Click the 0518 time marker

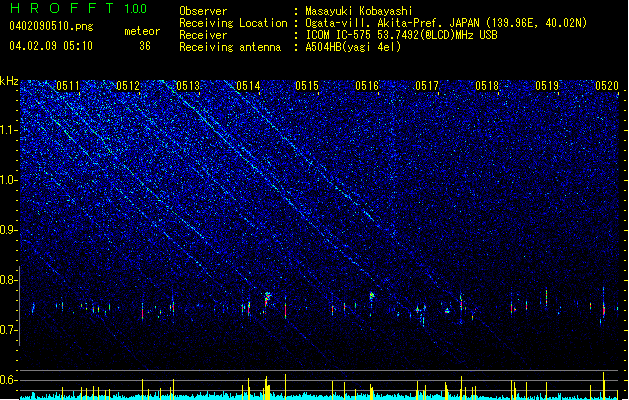[487, 85]
